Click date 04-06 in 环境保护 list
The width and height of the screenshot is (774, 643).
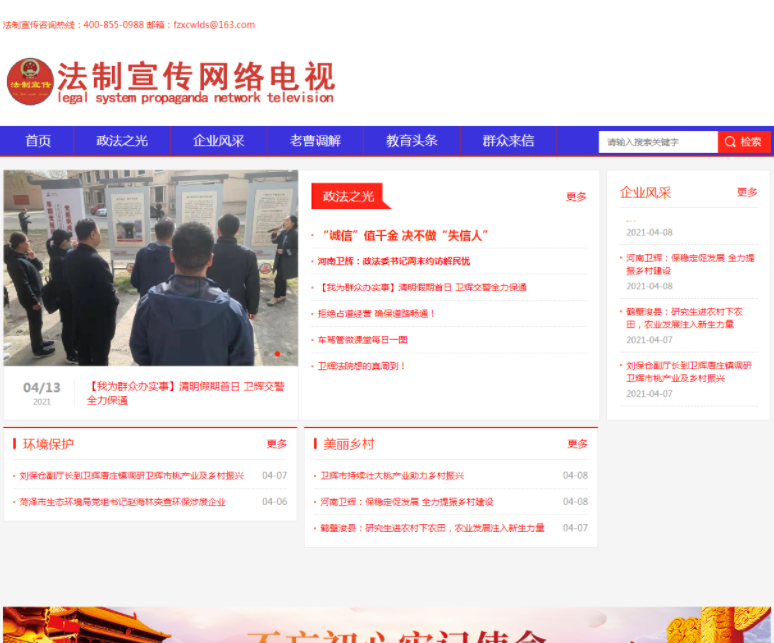274,501
